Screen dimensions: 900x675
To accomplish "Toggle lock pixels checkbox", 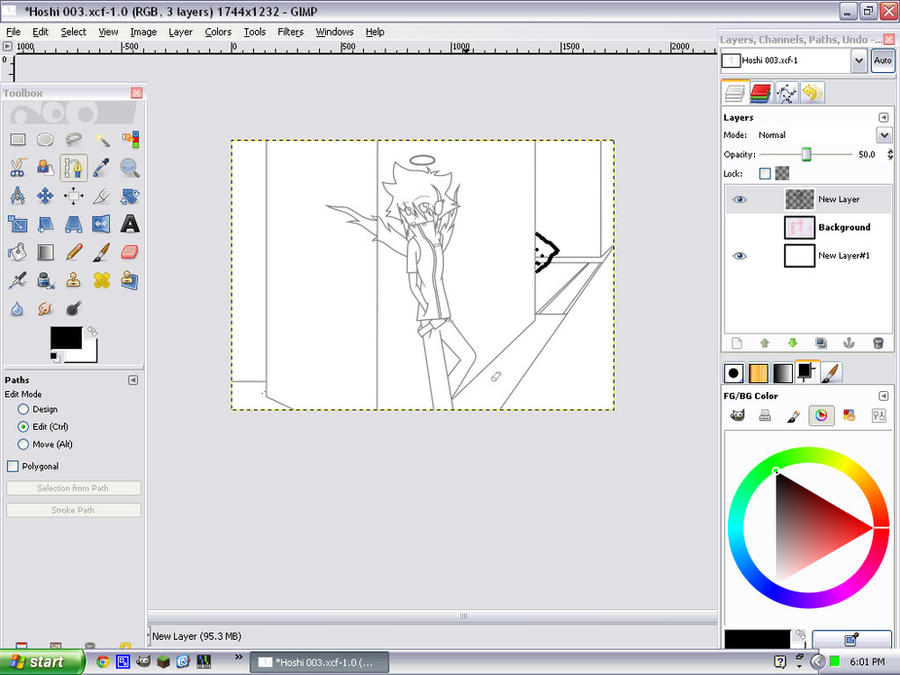I will [765, 173].
